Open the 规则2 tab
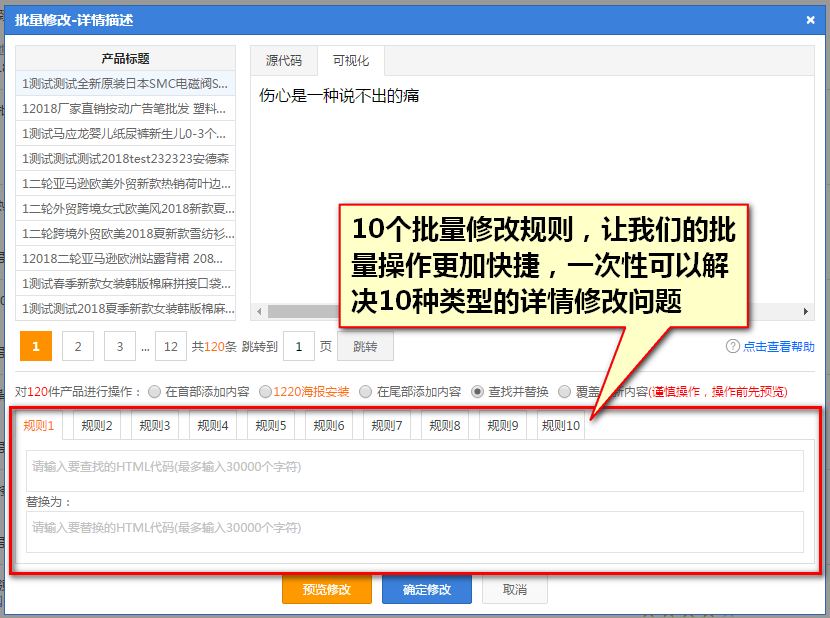The image size is (830, 618). click(x=95, y=426)
